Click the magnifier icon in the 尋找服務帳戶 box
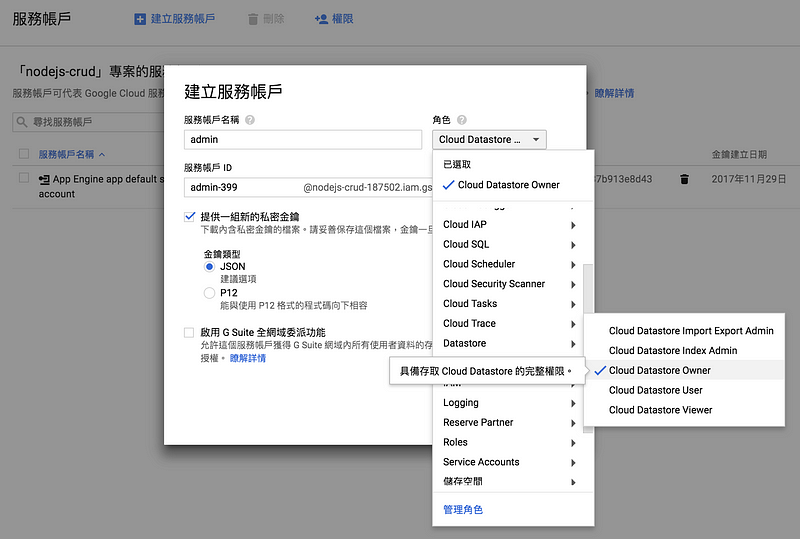 [21, 122]
